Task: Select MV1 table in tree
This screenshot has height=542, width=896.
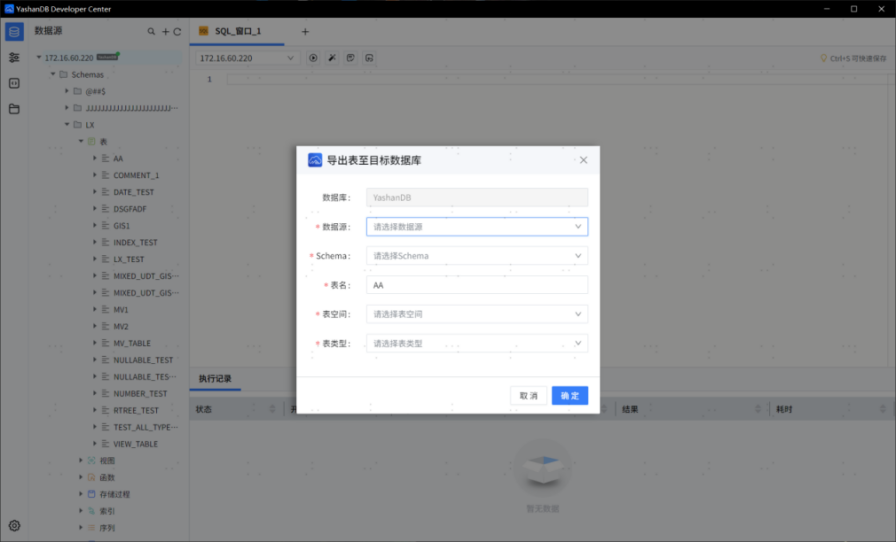Action: click(121, 310)
